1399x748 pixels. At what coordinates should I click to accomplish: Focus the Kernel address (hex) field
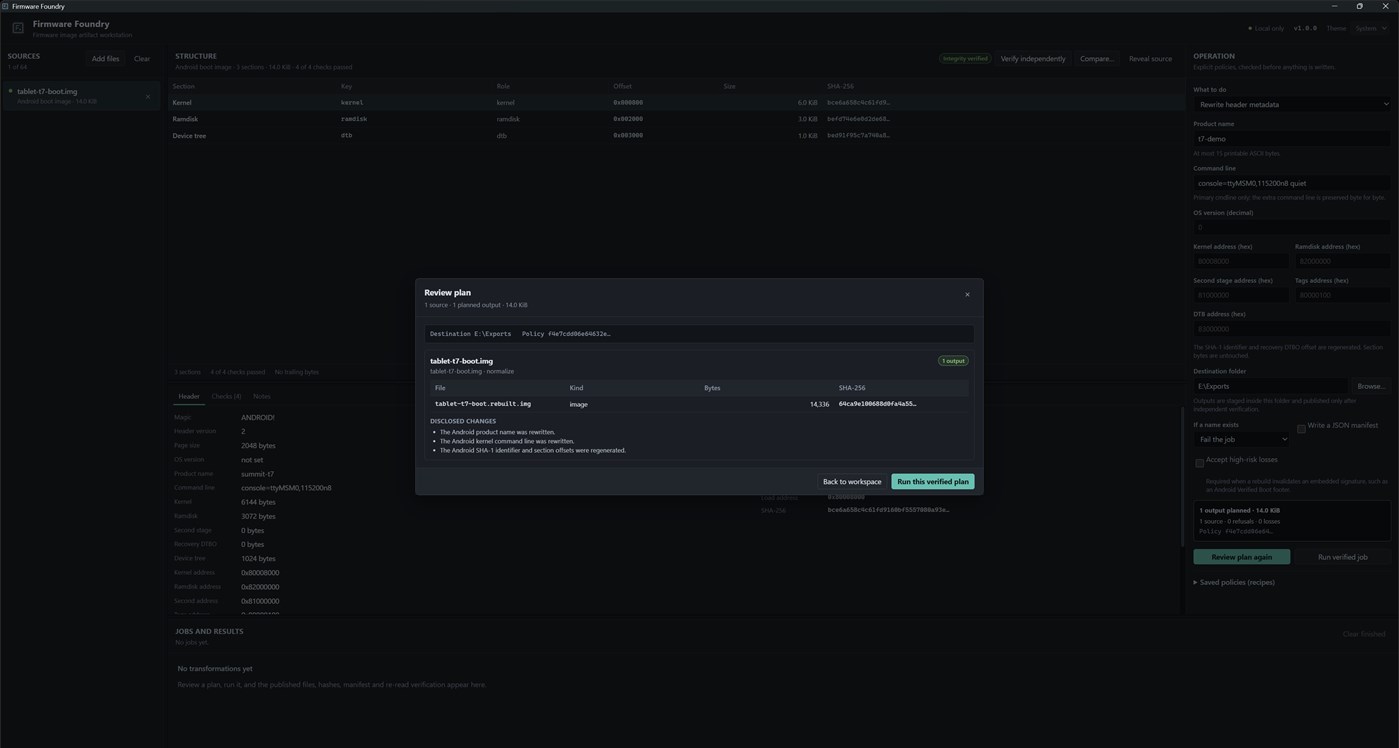point(1241,261)
